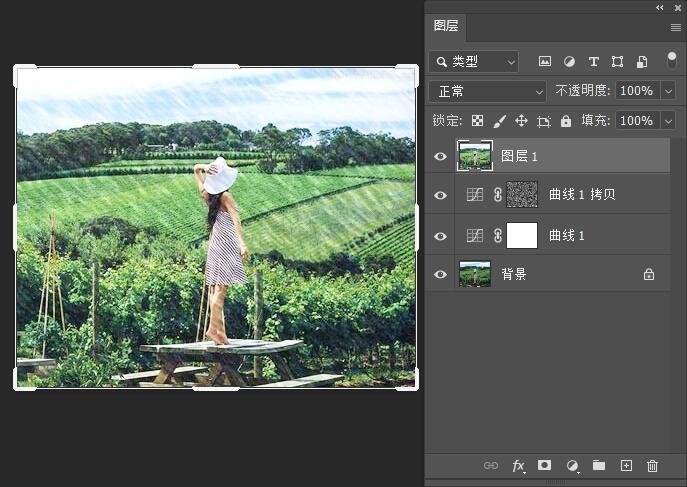Select the dark mask thumbnail of 曲线 1 拷贝
687x487 pixels.
pos(522,194)
